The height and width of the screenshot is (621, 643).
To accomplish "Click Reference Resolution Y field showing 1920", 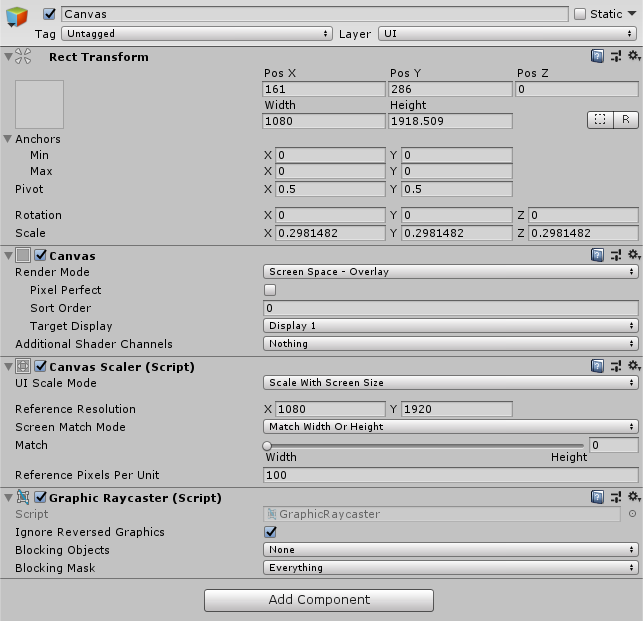I will (x=456, y=409).
